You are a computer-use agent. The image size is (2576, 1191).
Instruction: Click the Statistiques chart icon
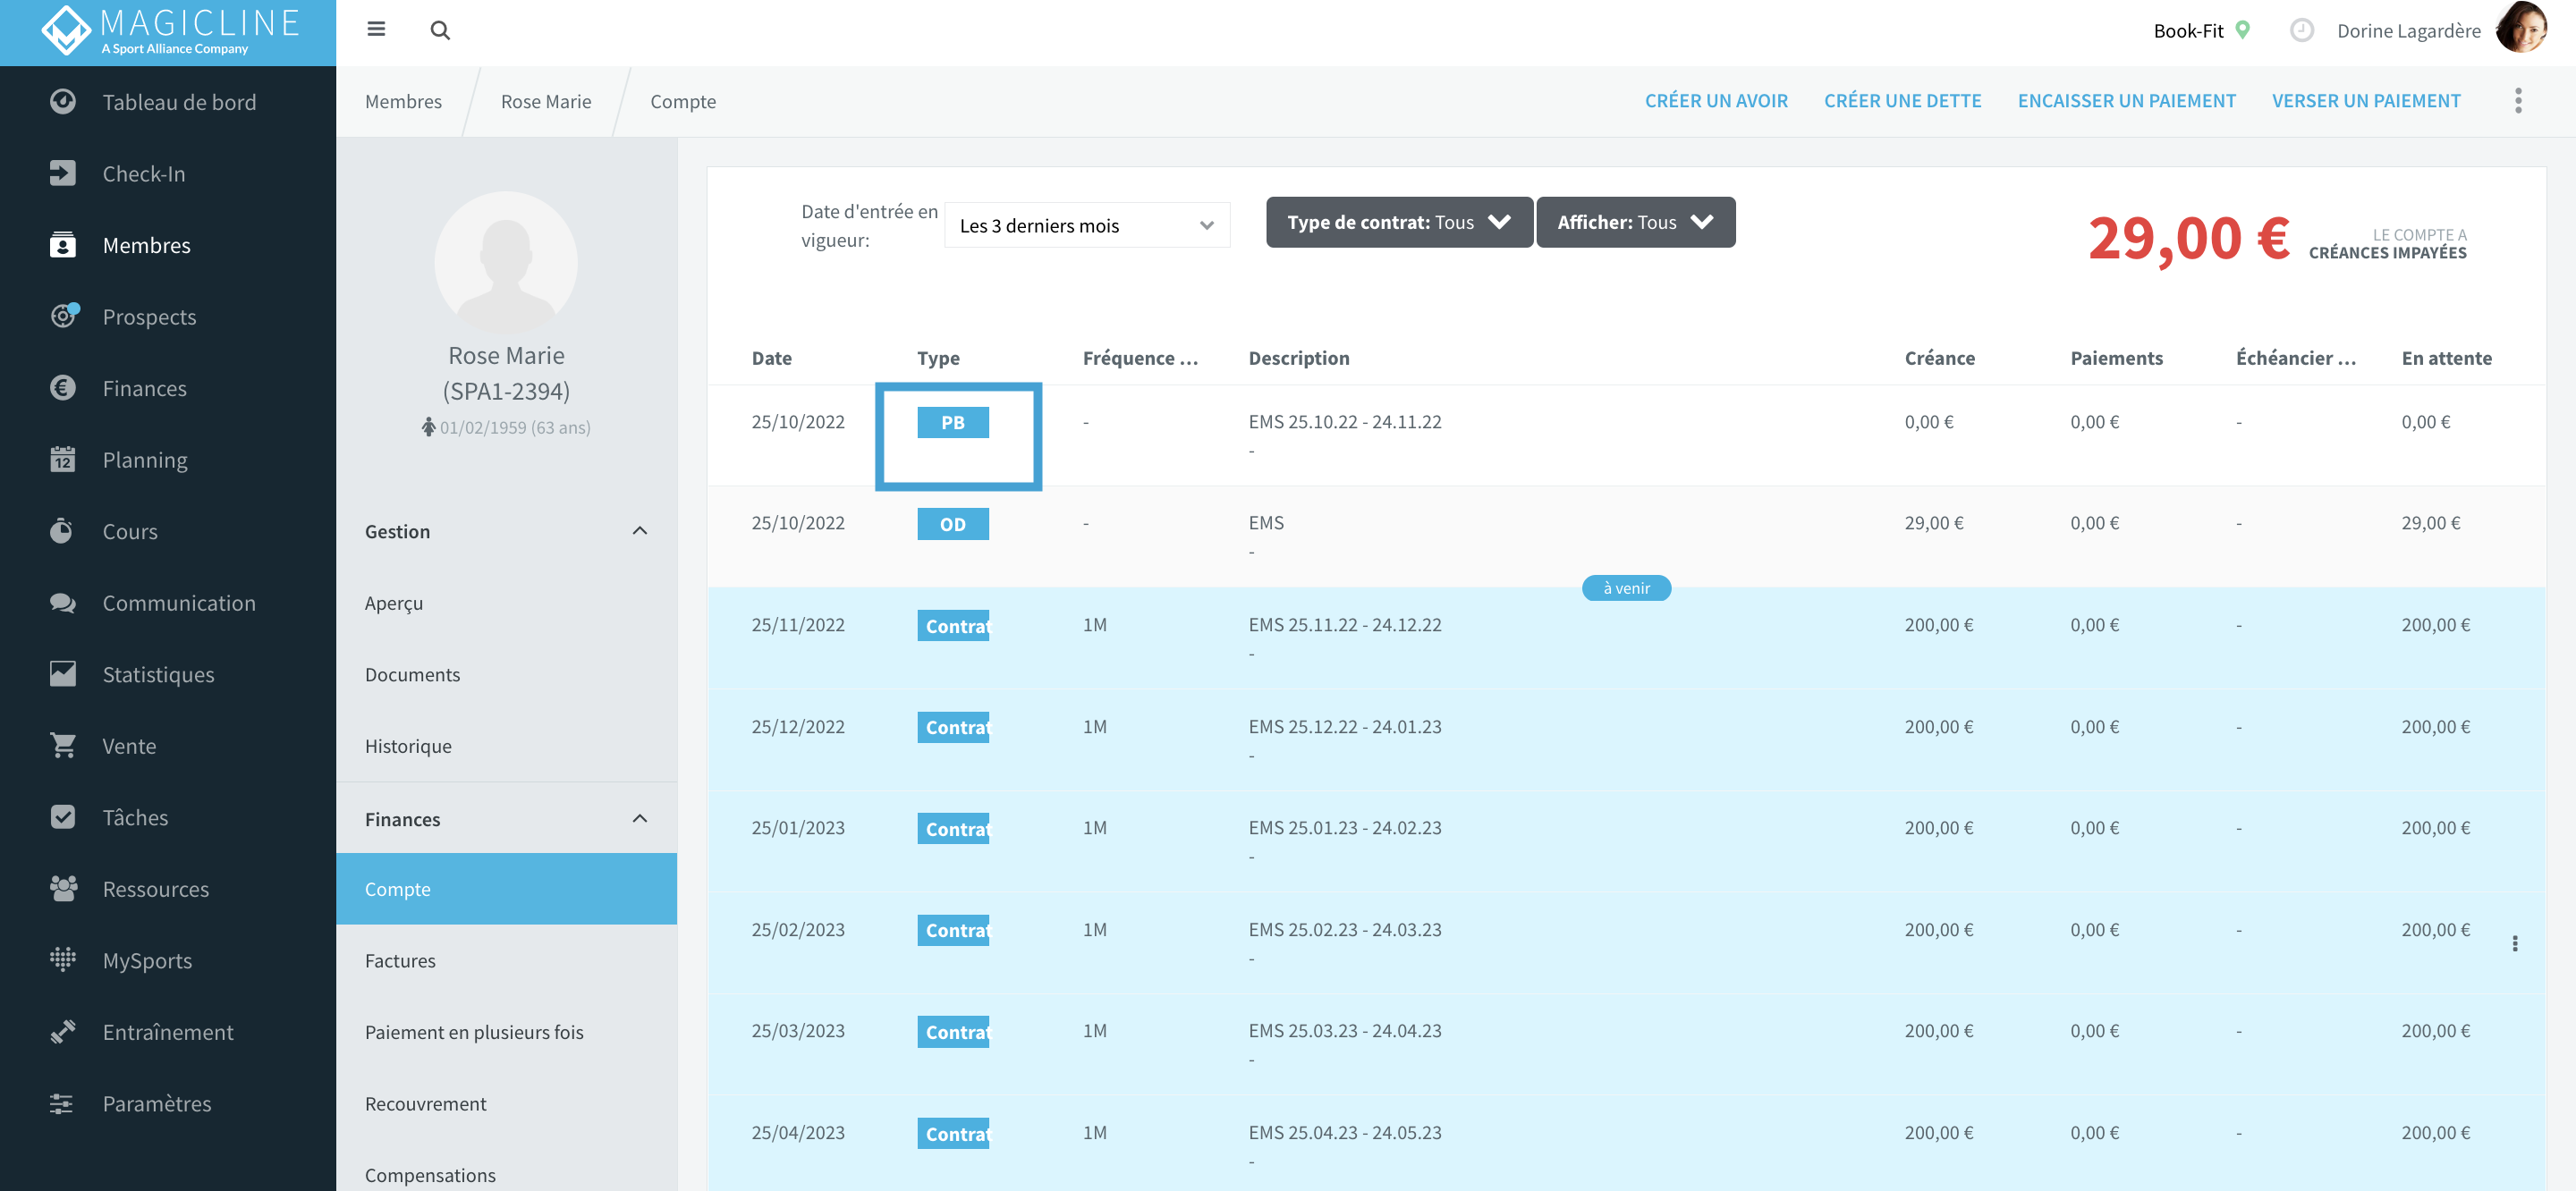pyautogui.click(x=63, y=674)
